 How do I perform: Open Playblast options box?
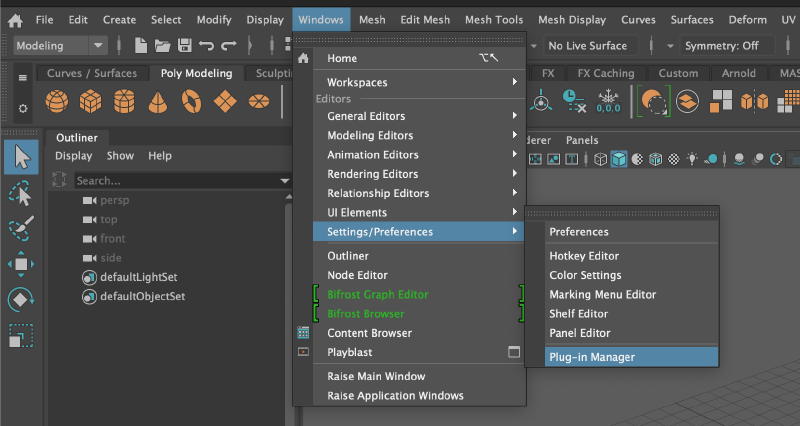click(x=514, y=352)
